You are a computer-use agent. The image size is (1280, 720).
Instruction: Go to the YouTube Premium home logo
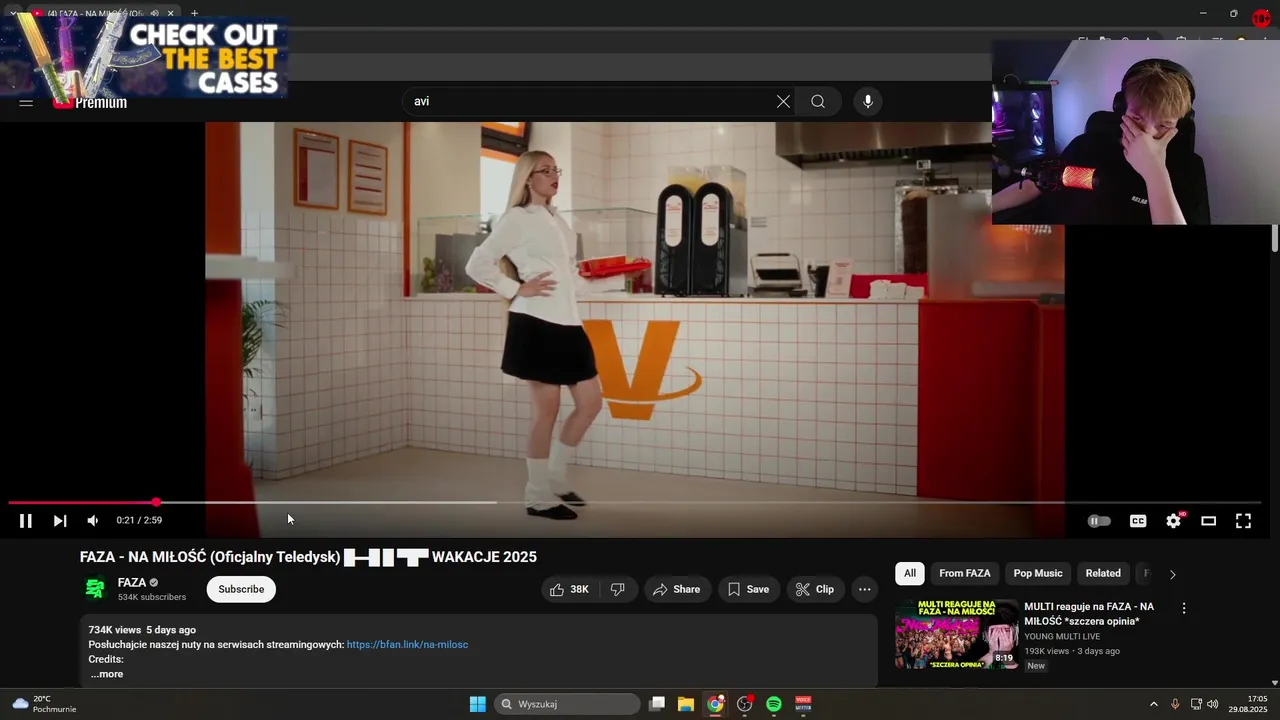tap(91, 102)
